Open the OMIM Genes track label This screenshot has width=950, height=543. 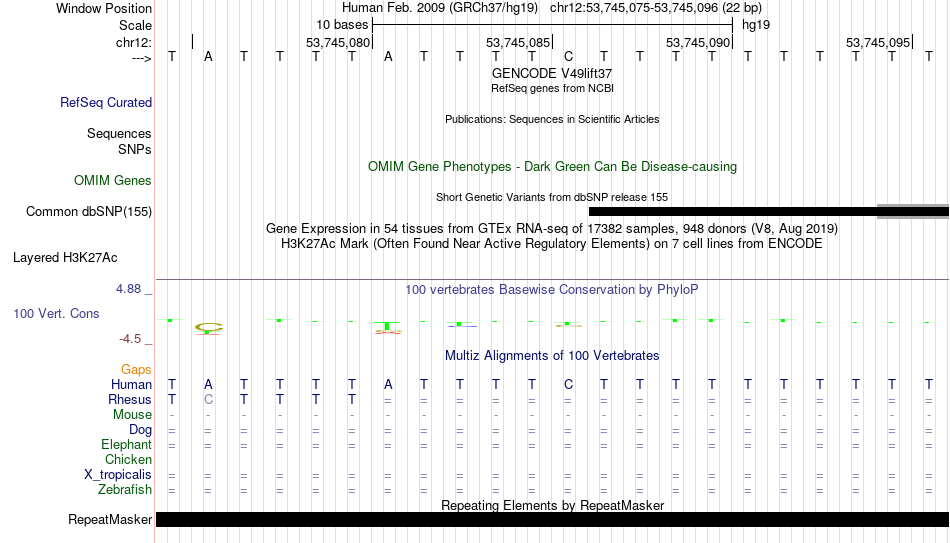[x=112, y=181]
